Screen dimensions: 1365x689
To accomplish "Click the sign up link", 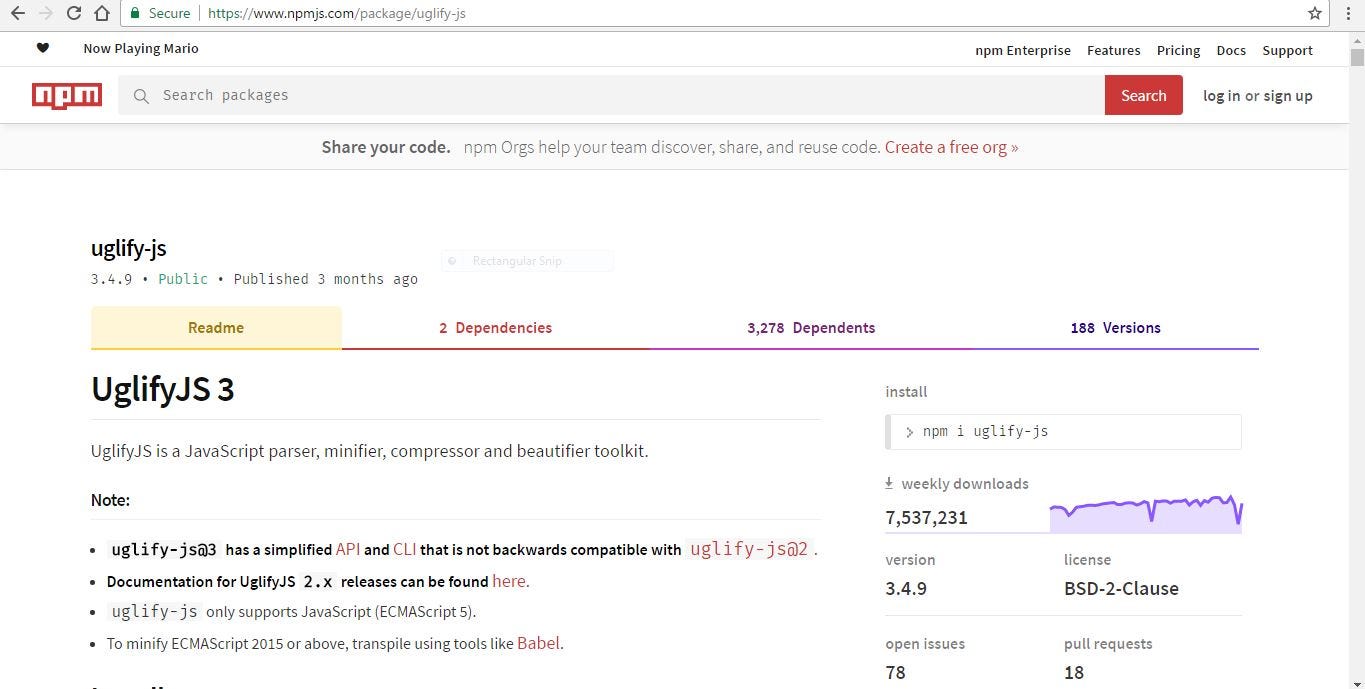I will 1288,96.
